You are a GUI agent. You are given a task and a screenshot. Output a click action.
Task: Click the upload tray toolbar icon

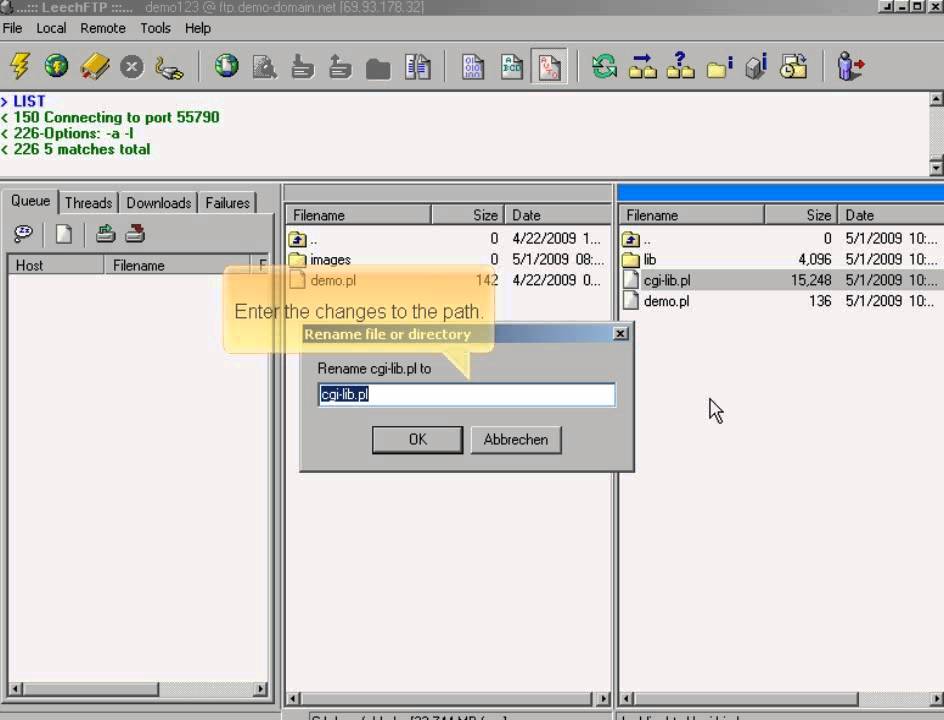340,67
